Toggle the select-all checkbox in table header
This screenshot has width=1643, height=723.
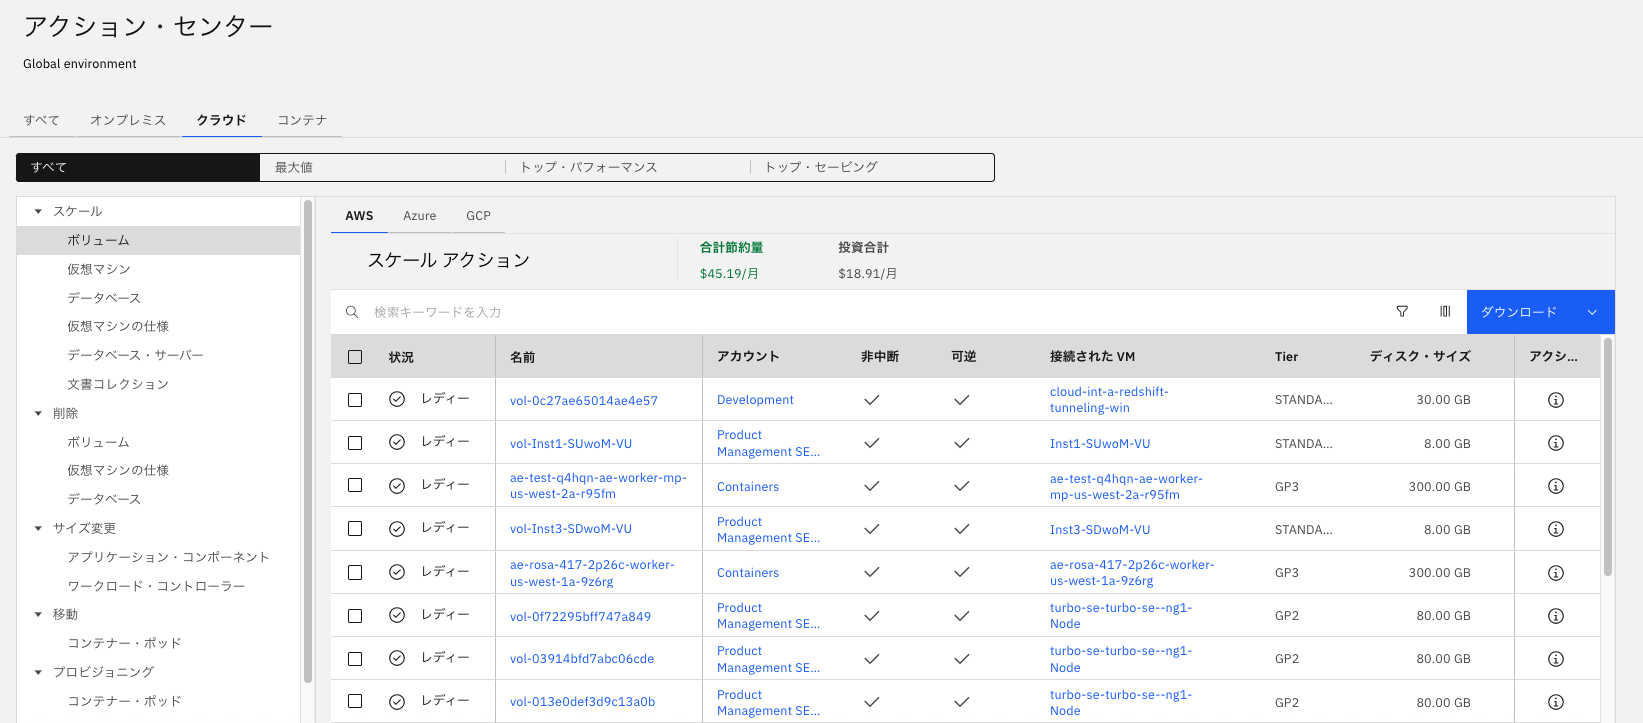pos(355,357)
